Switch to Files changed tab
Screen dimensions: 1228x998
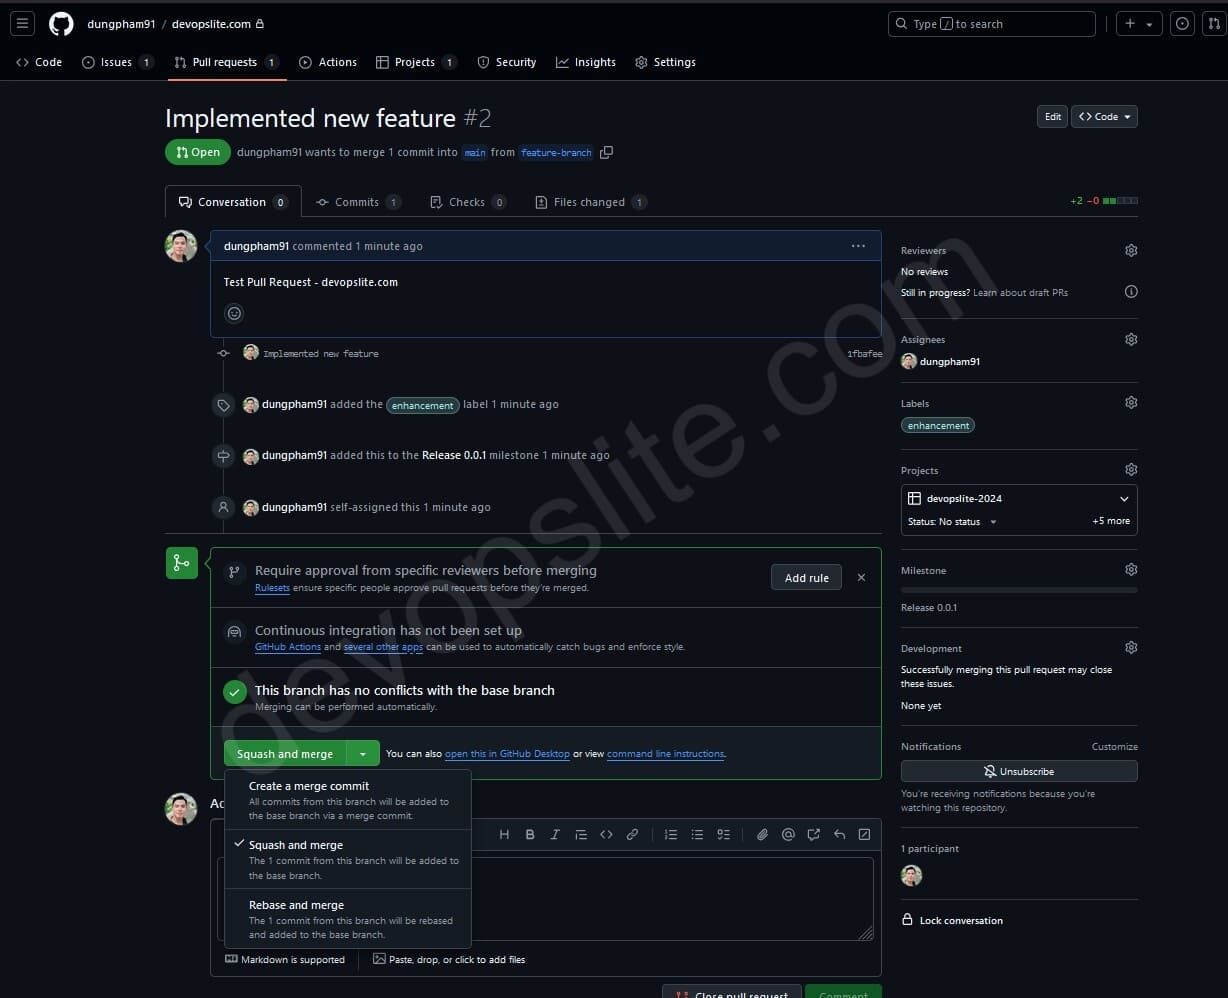590,202
